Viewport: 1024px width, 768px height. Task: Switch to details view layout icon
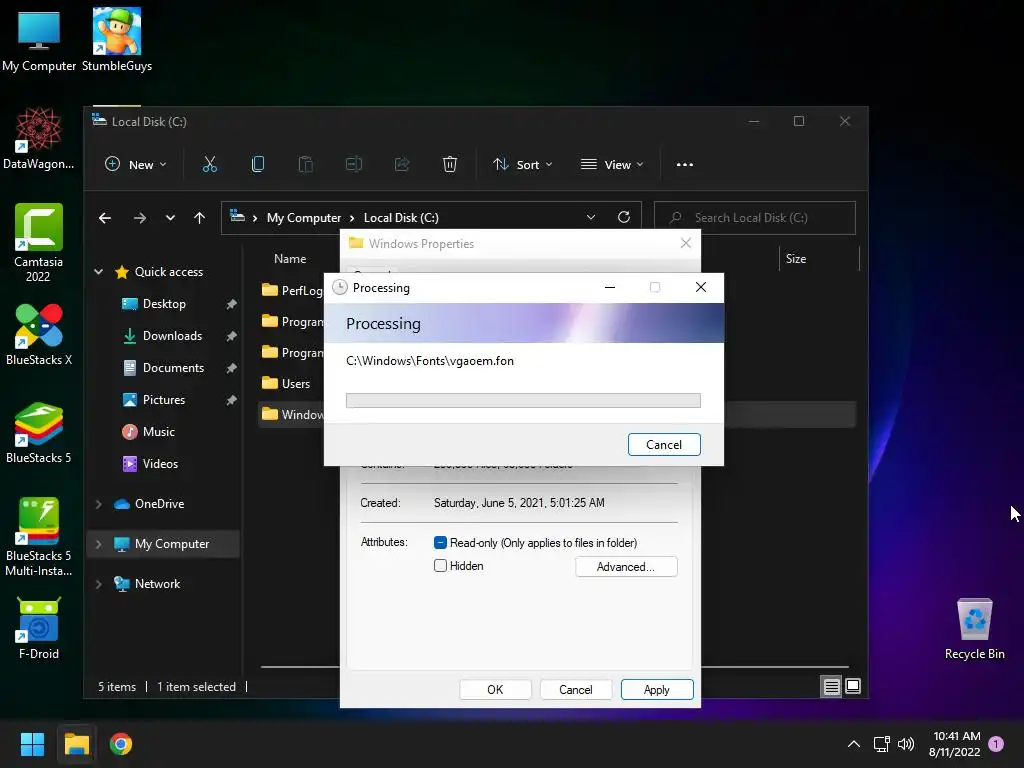coord(831,686)
